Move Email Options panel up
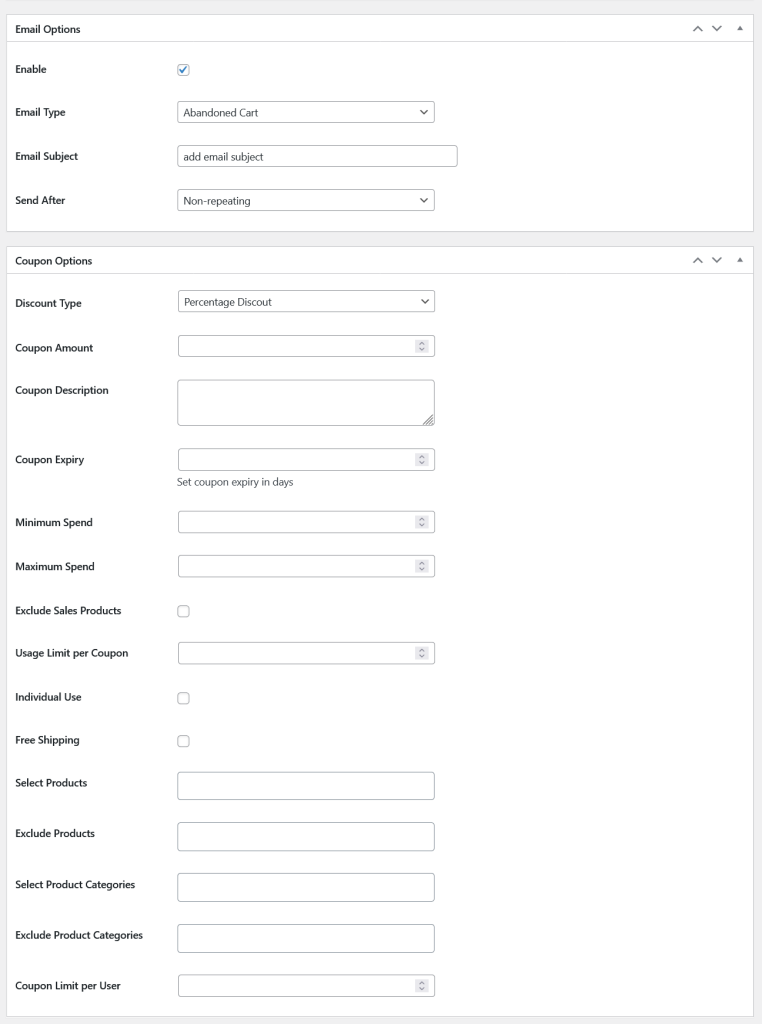 (x=698, y=29)
